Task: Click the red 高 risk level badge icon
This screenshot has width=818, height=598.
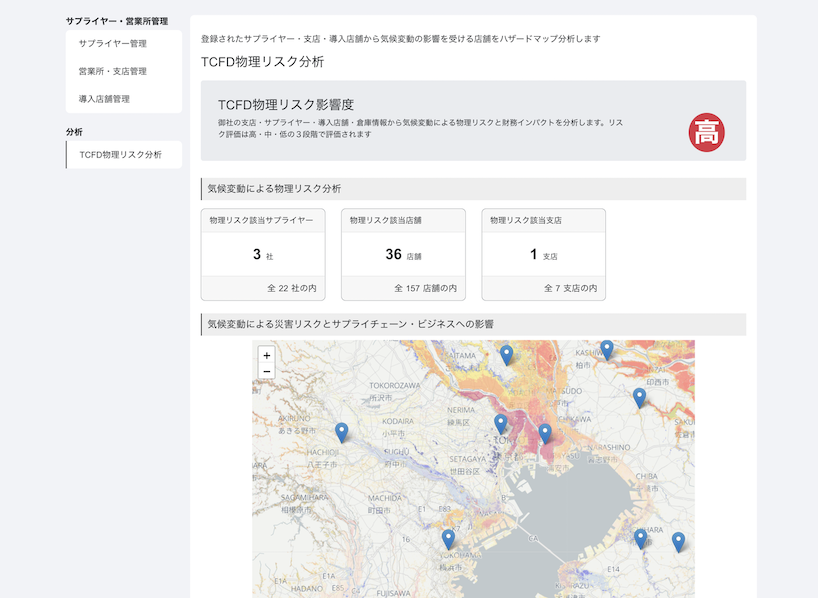Action: click(x=707, y=130)
